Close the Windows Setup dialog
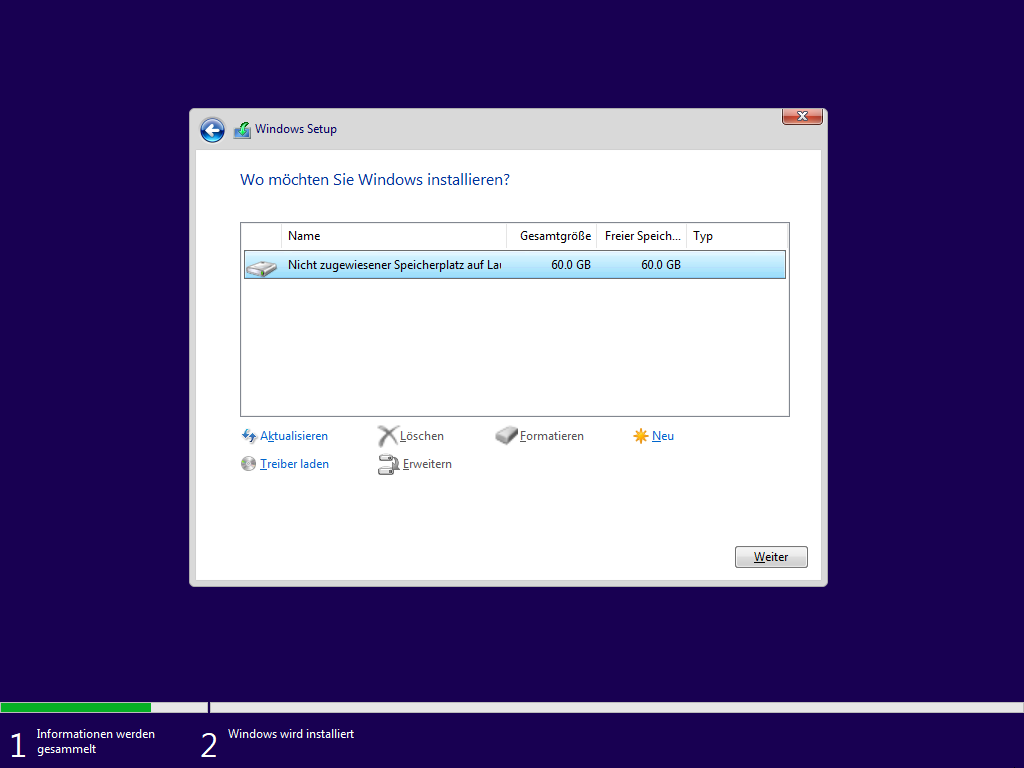 tap(802, 117)
